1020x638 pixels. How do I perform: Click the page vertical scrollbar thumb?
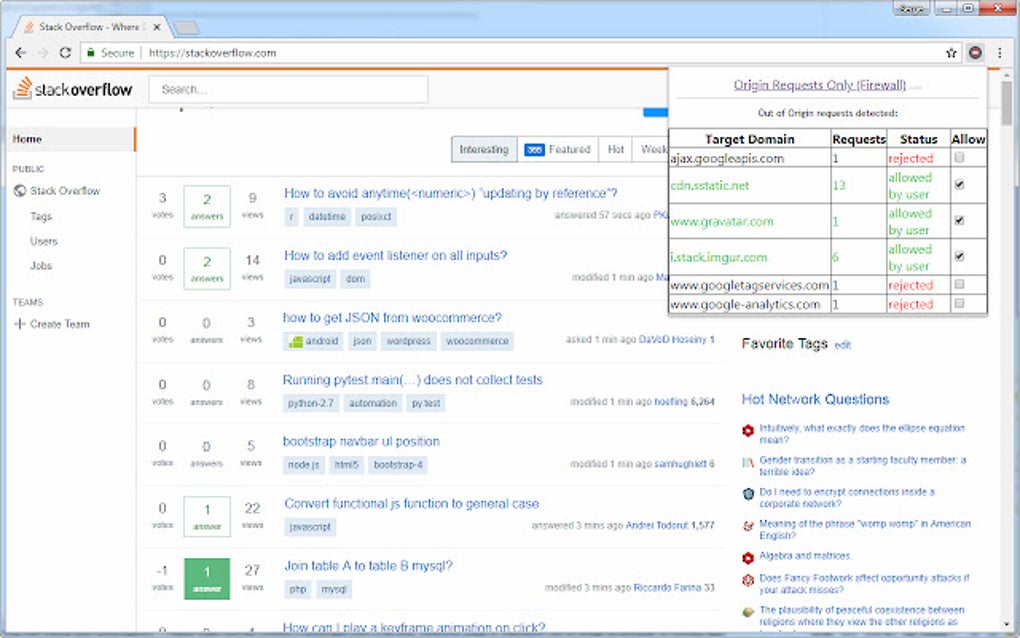tap(1006, 102)
